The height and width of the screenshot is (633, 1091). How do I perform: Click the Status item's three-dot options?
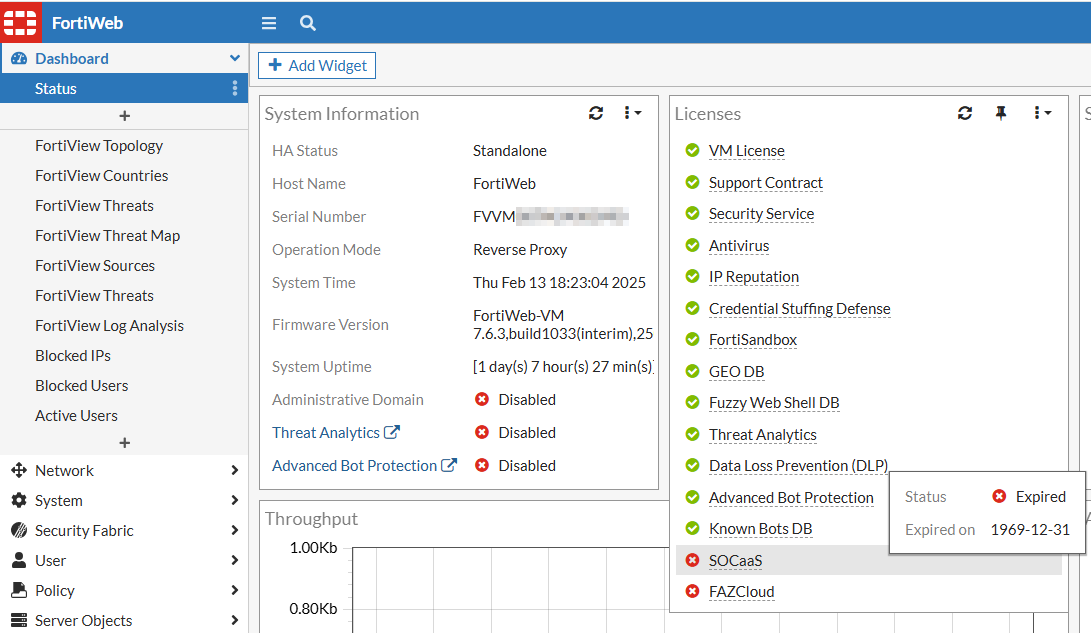coord(235,89)
